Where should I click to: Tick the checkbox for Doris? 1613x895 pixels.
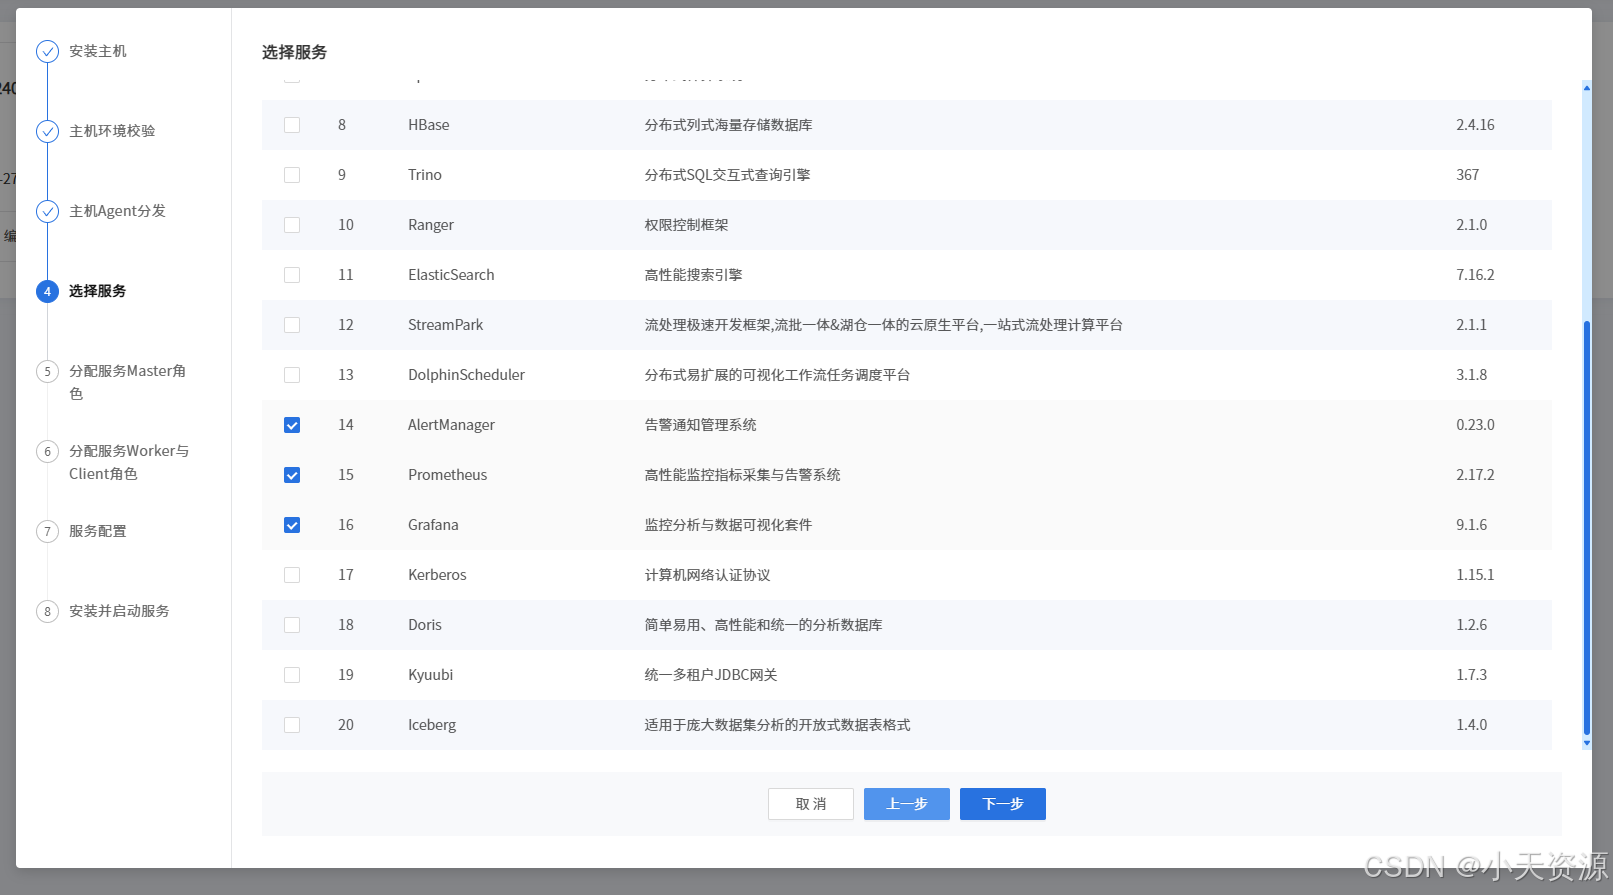coord(292,625)
